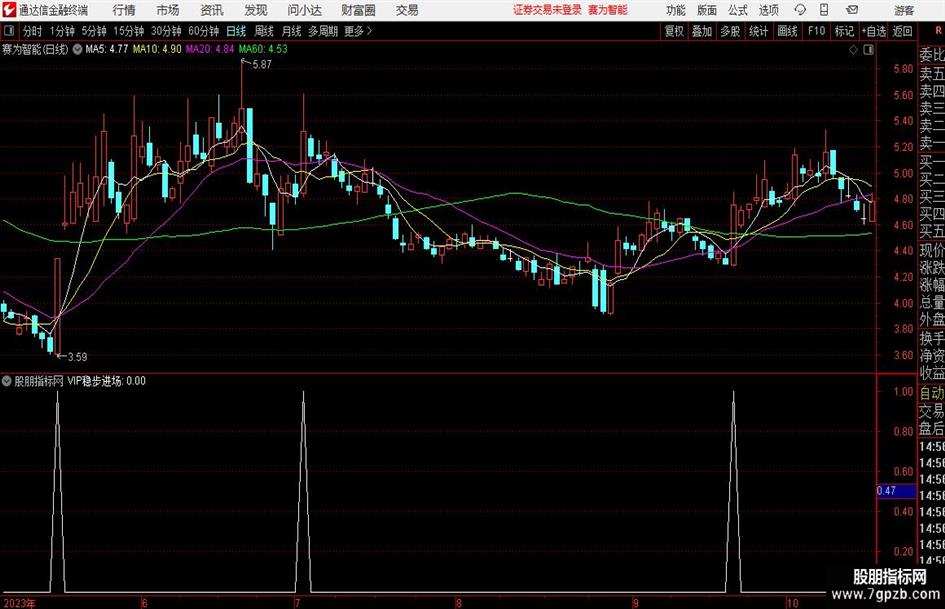Open the 交易 menu

click(x=407, y=10)
